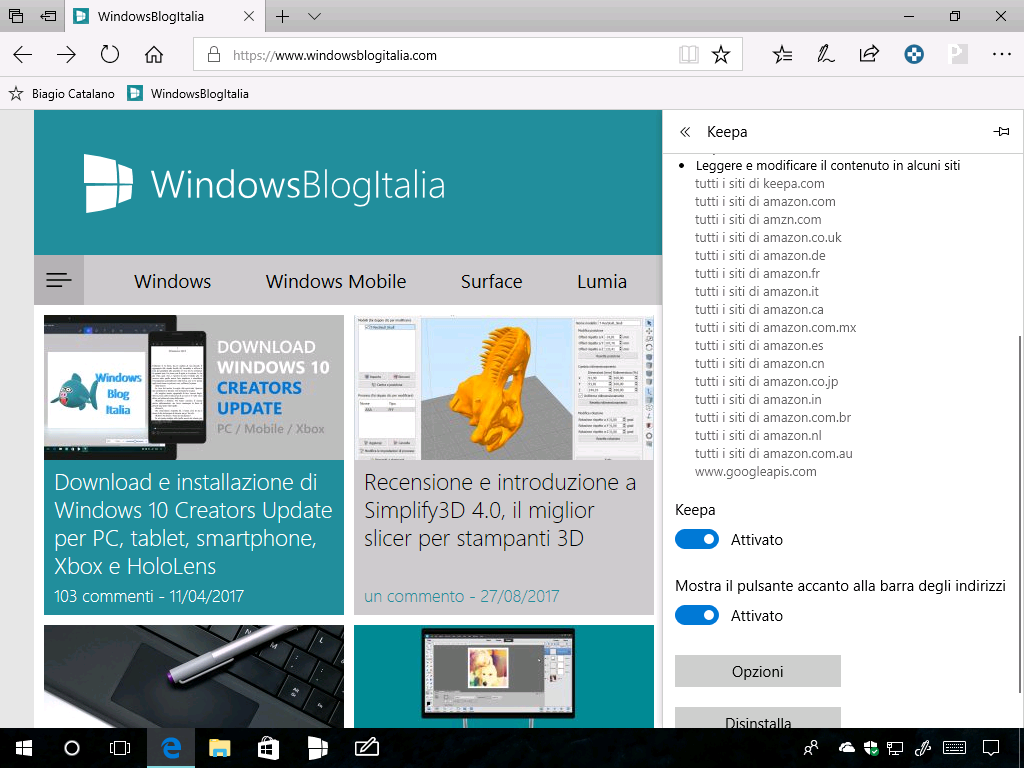Open 'un commento' link for Simplify3D
1024x768 pixels.
click(414, 596)
